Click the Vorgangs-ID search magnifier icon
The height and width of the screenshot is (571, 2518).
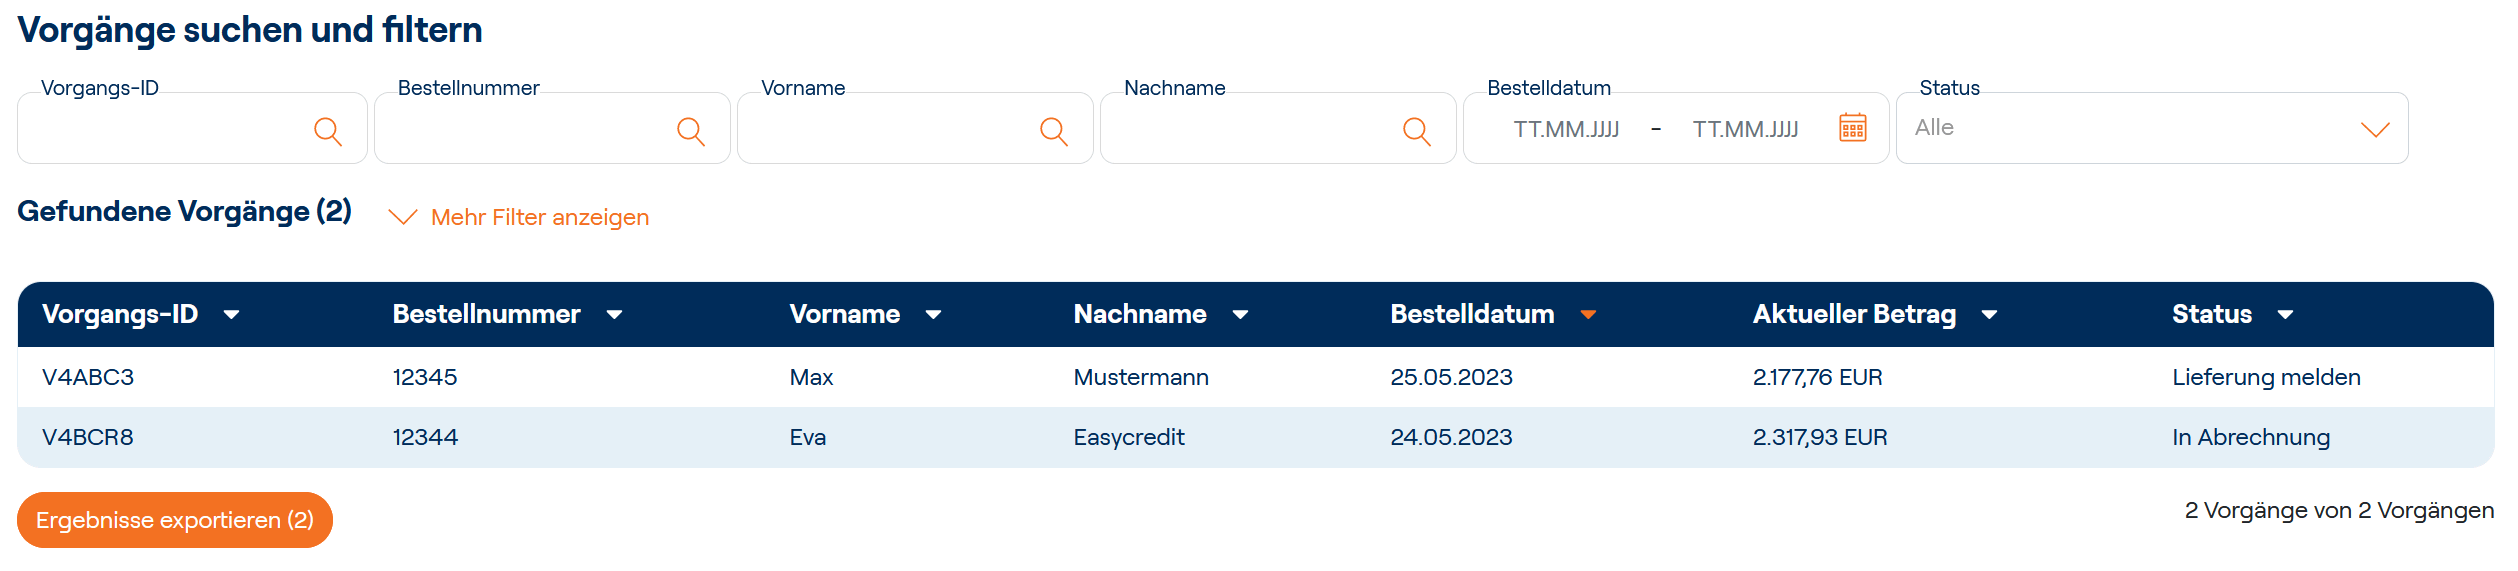328,131
